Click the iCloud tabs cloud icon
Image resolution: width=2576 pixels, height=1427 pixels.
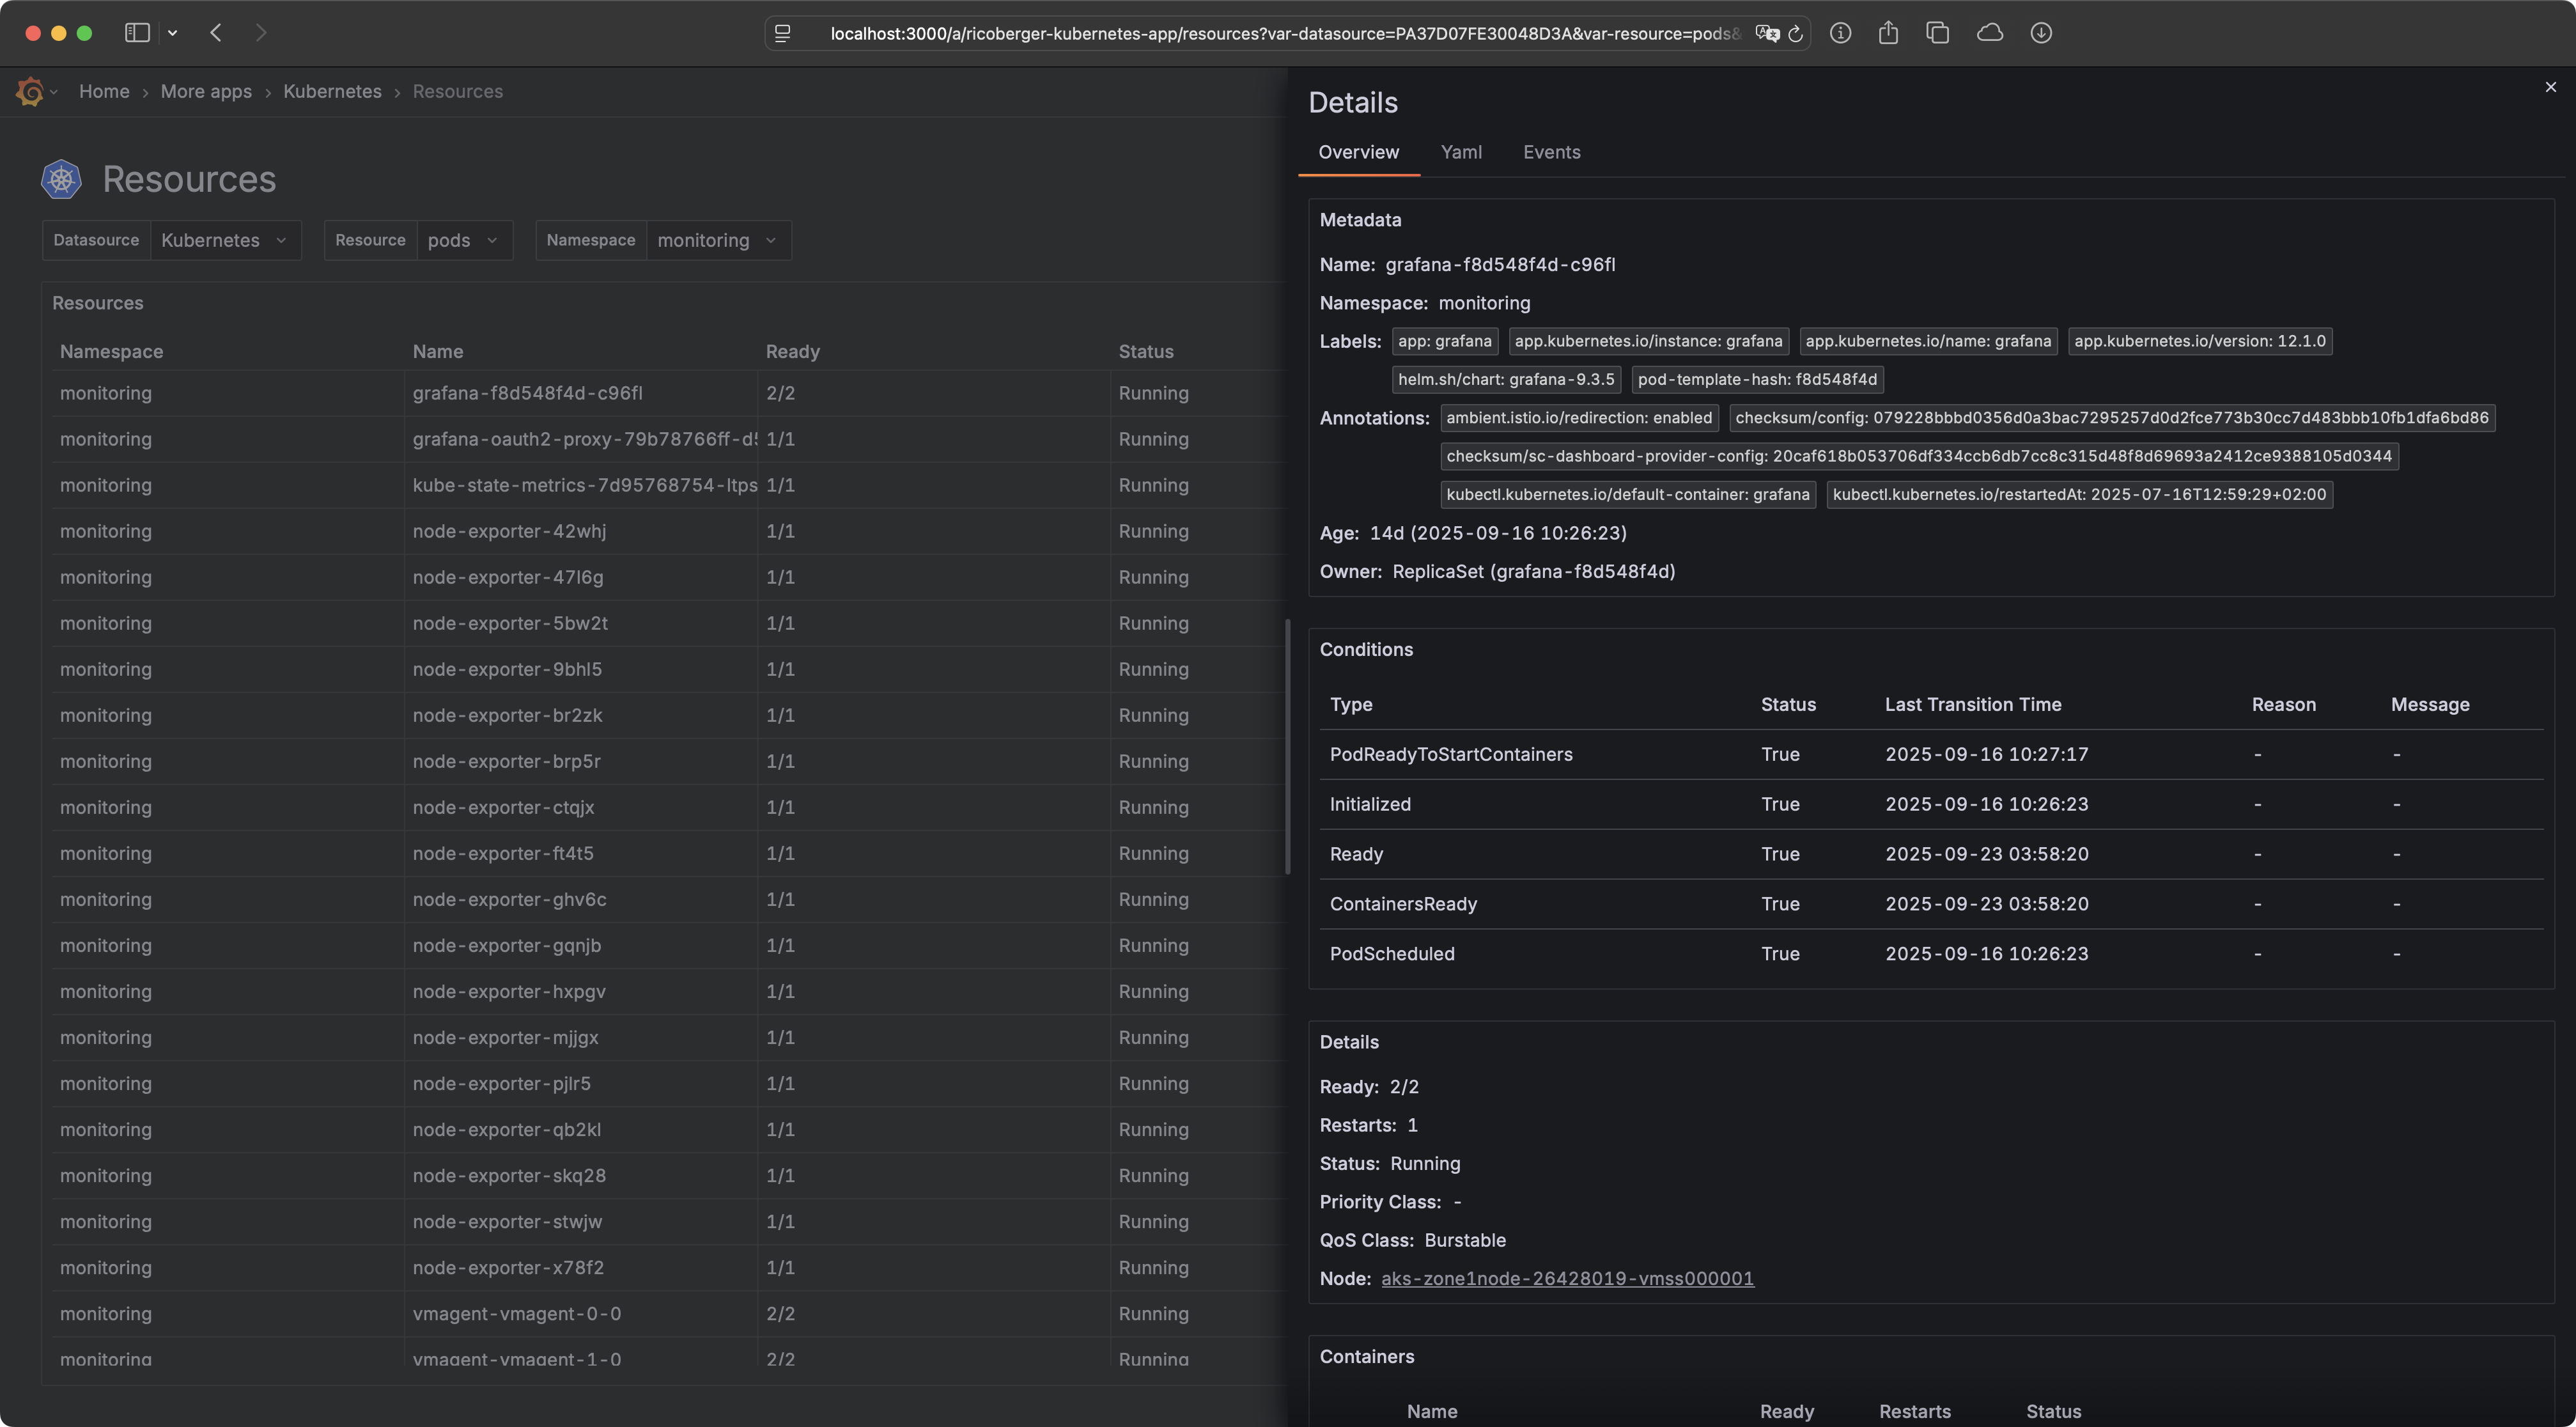[x=1989, y=33]
